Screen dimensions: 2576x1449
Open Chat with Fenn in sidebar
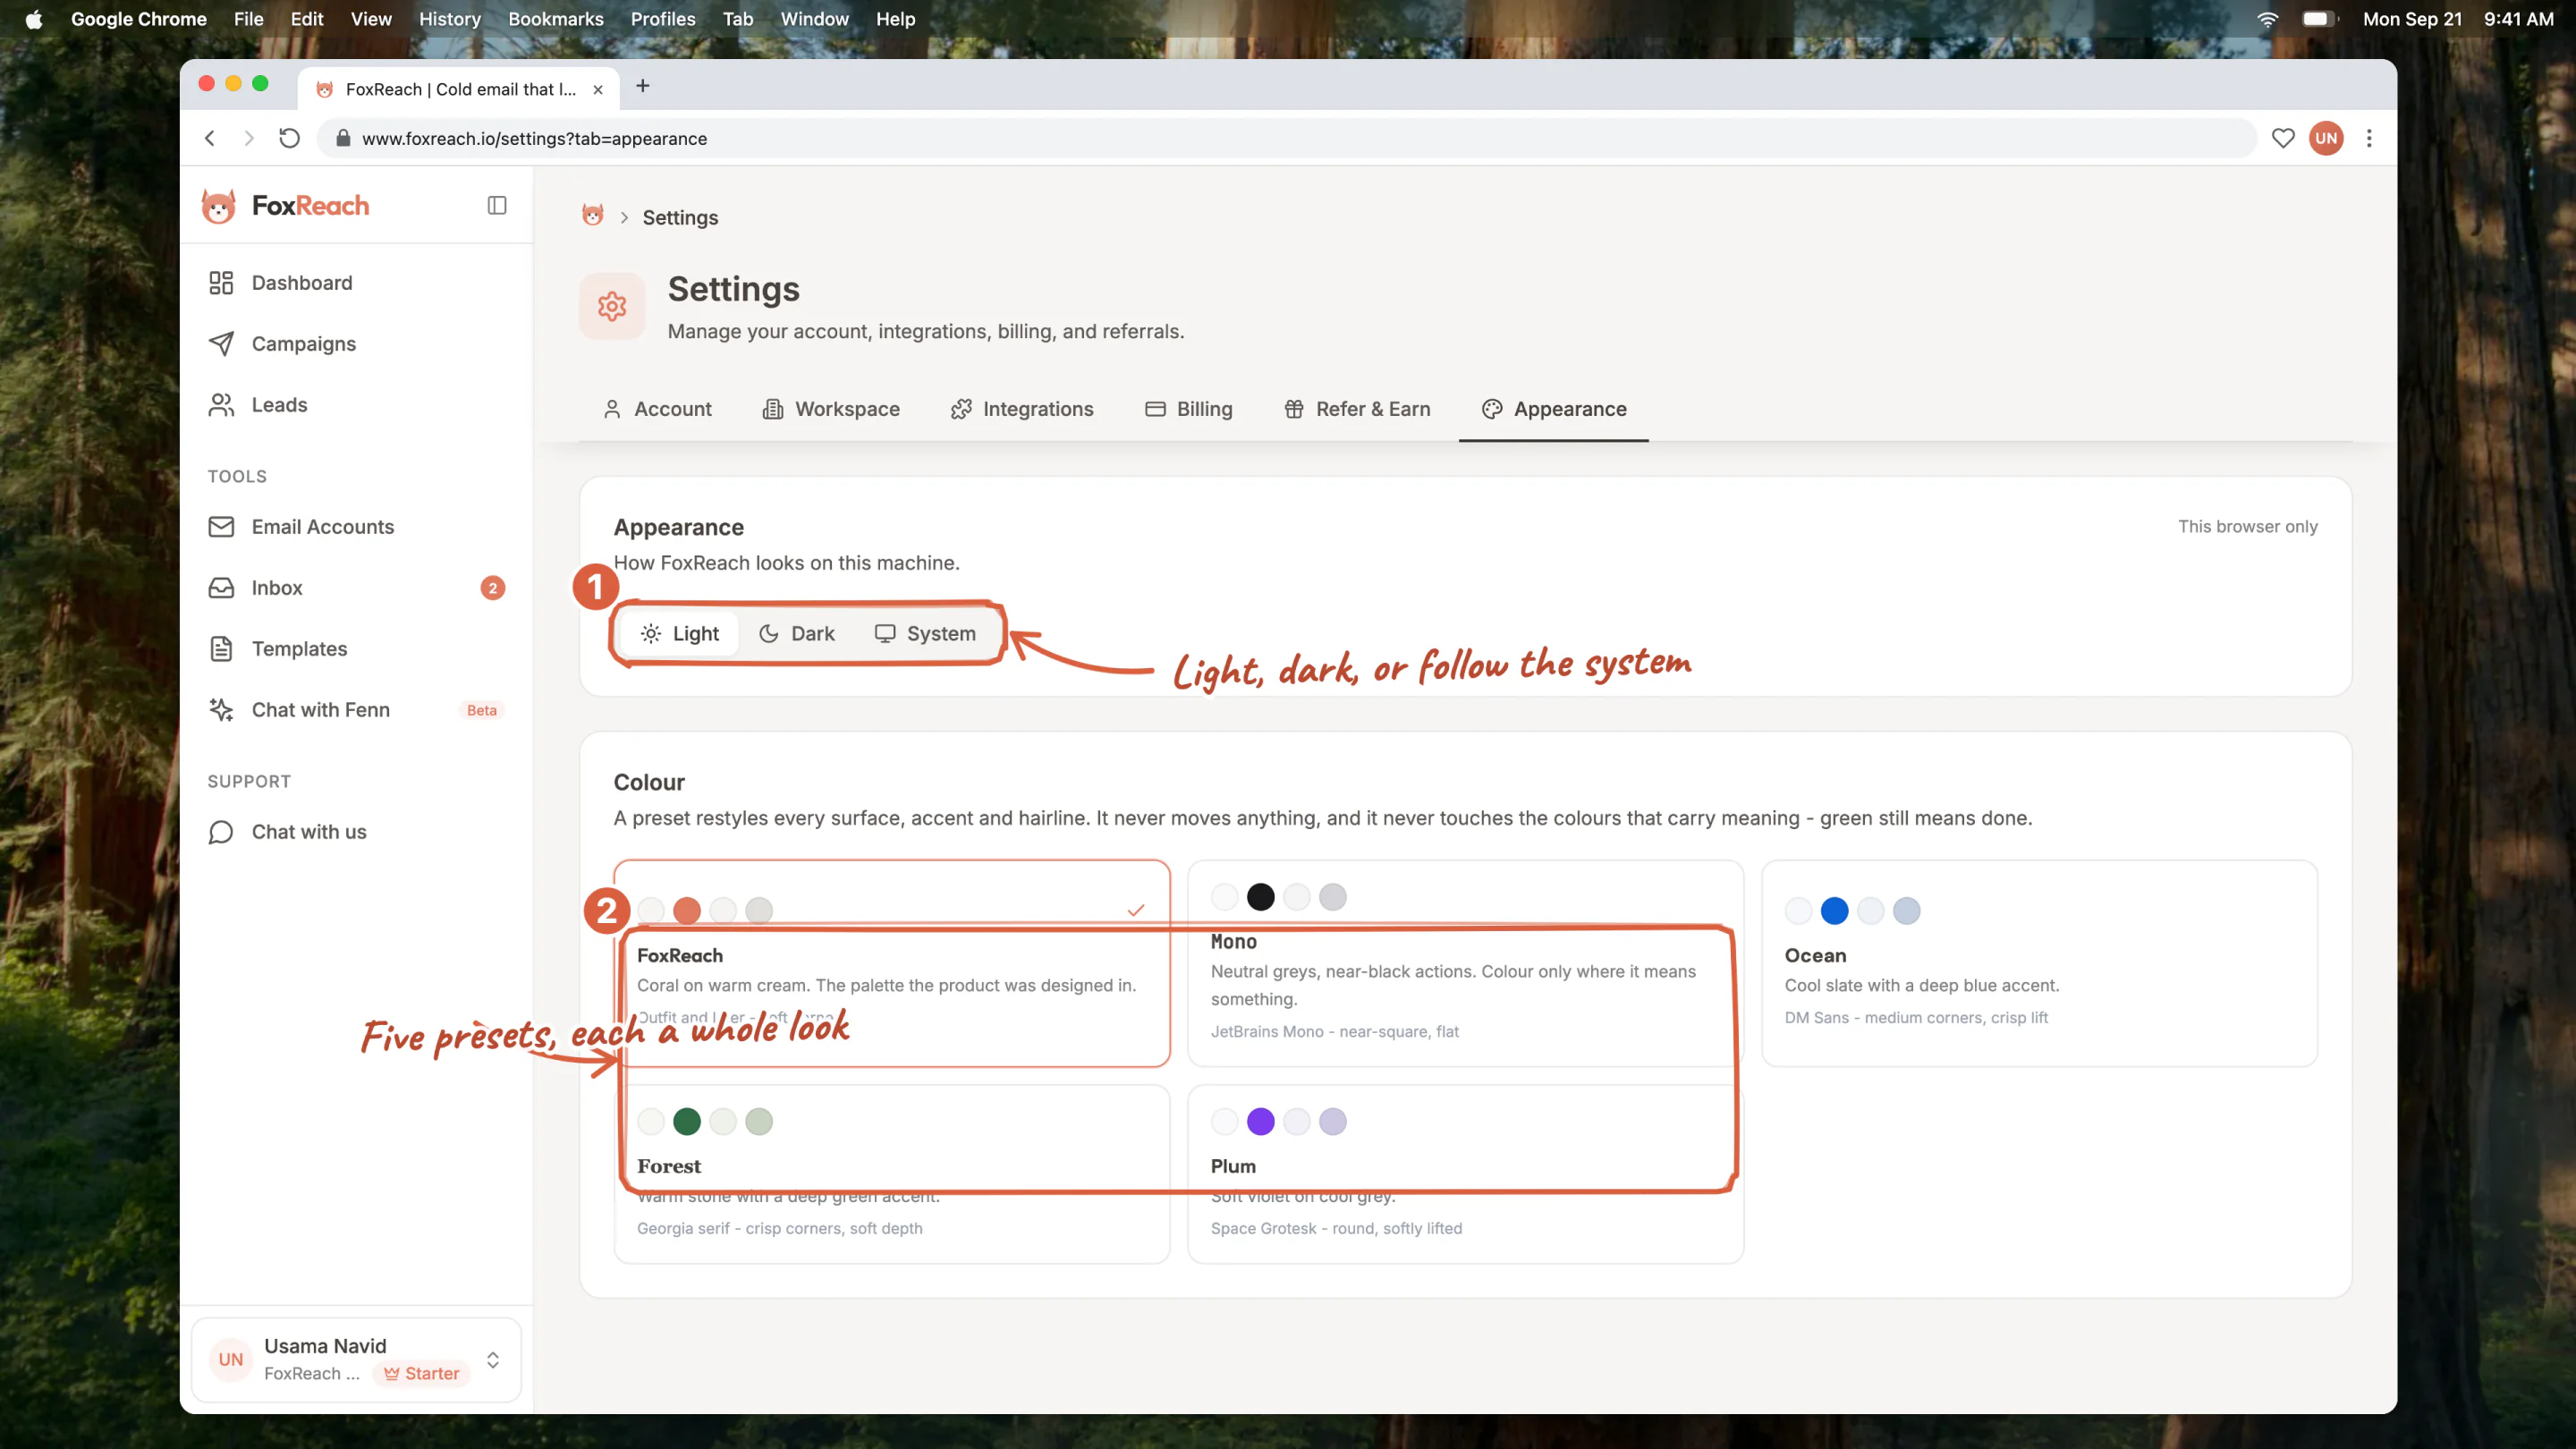356,710
